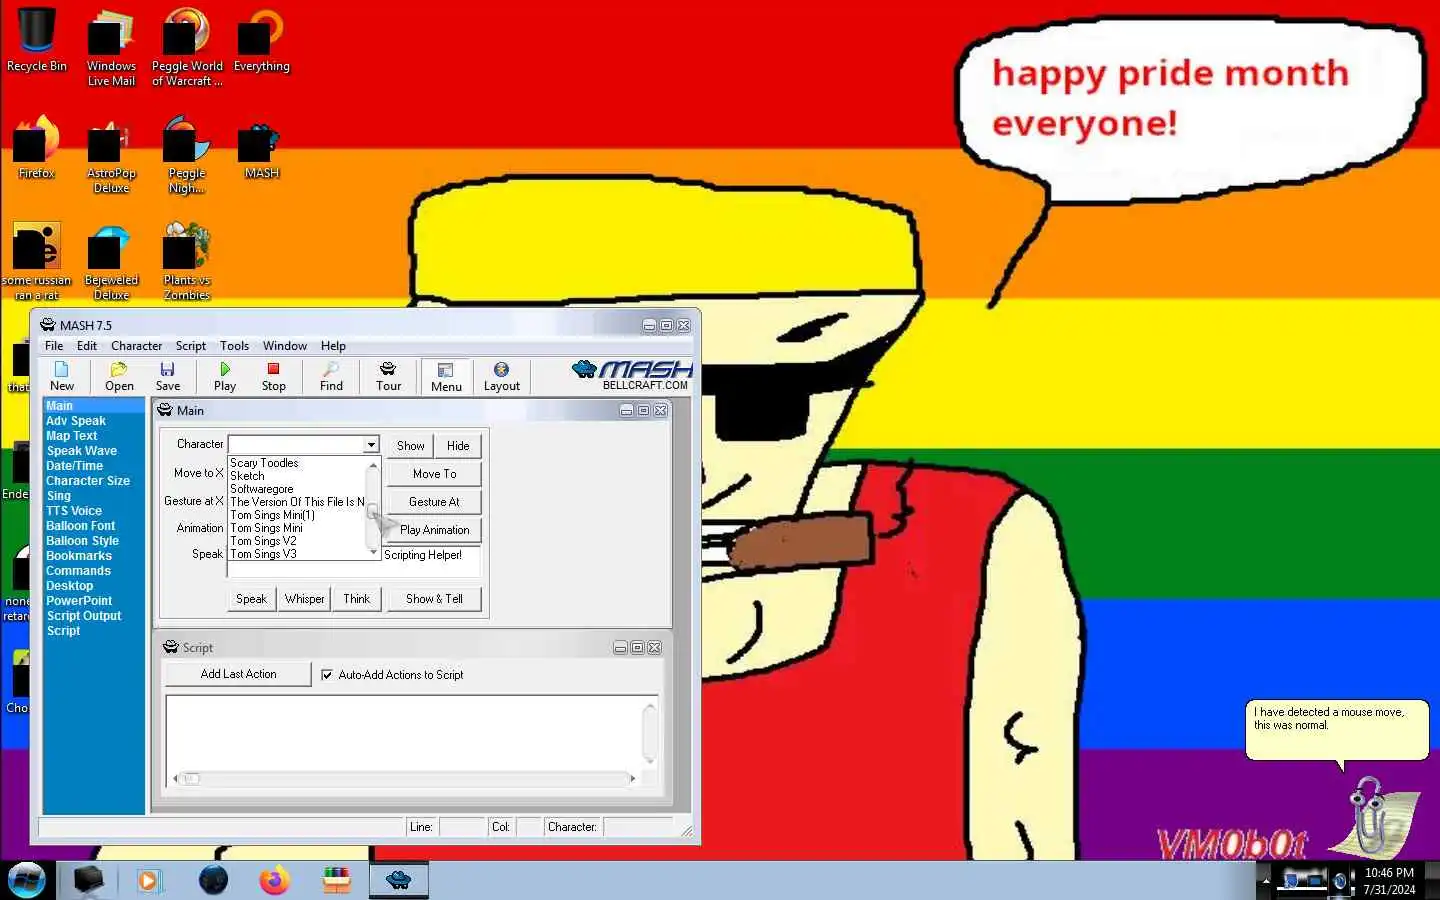Click the Scripting Helper! button

[x=423, y=555]
